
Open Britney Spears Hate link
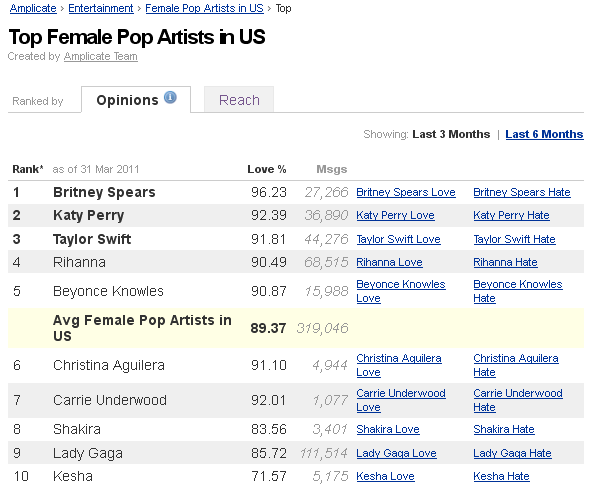click(x=522, y=192)
